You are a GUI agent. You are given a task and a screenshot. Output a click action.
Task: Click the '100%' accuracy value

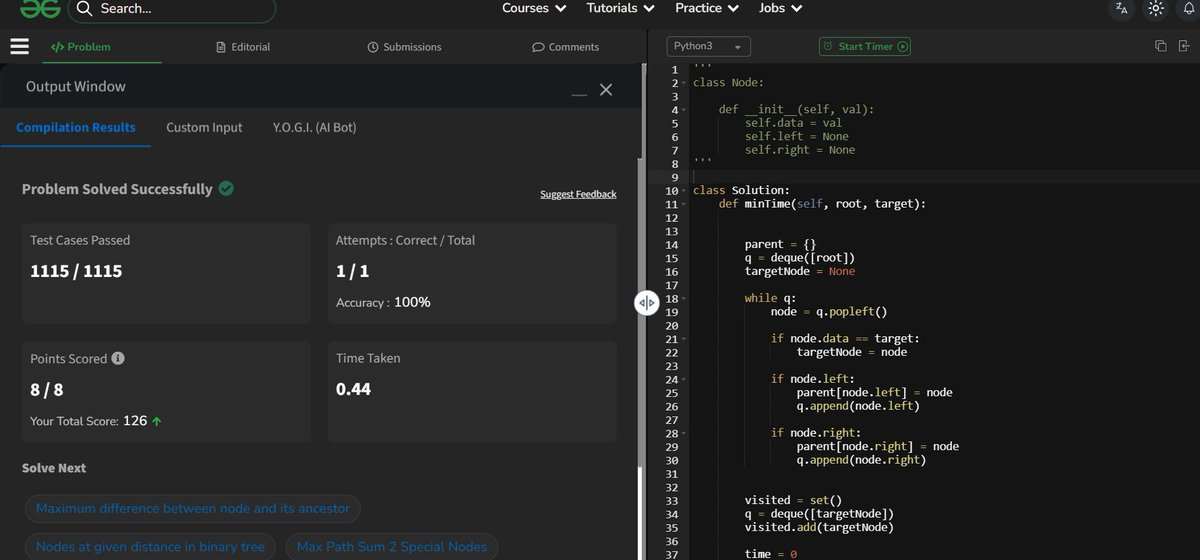[412, 301]
